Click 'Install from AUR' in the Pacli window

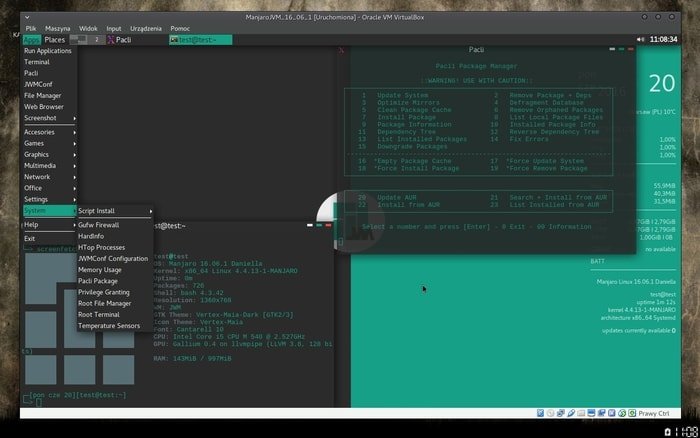[x=408, y=205]
